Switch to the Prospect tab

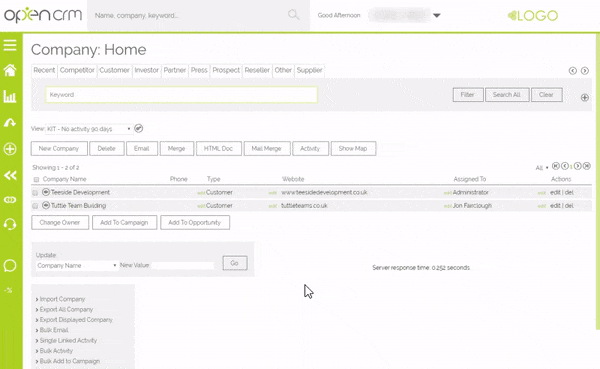click(226, 70)
